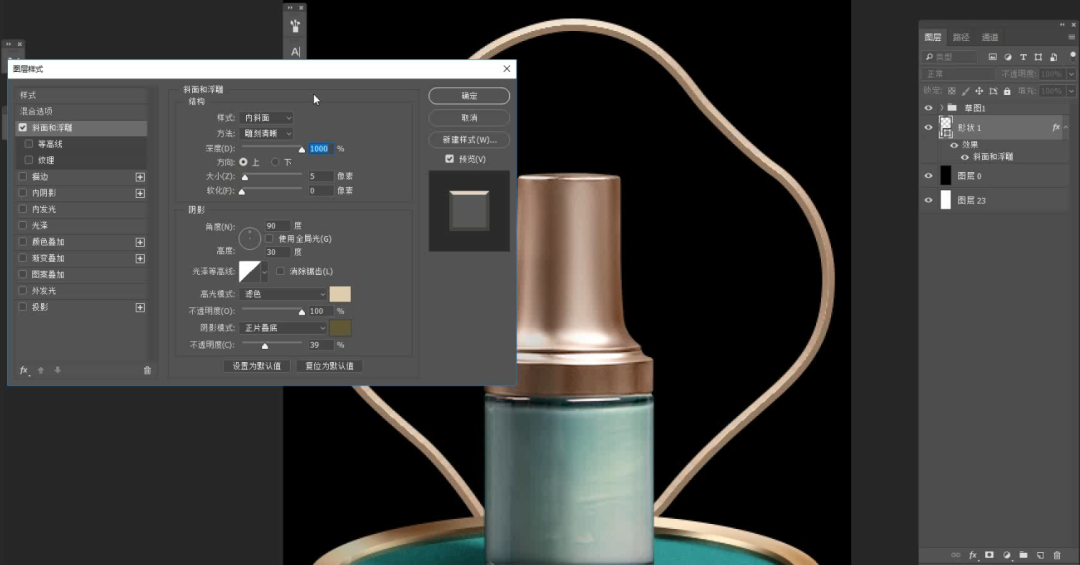Click the 大小 size input field

(320, 176)
